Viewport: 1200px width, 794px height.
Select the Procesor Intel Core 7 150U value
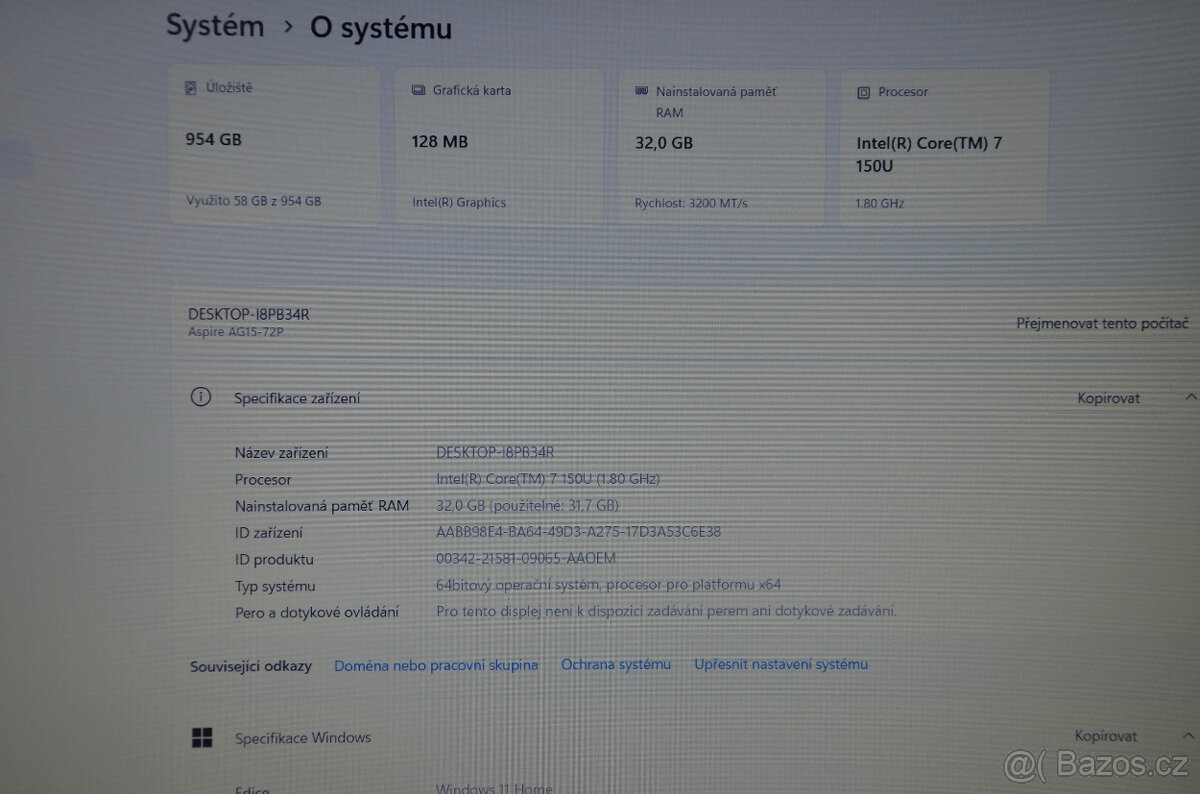point(548,479)
